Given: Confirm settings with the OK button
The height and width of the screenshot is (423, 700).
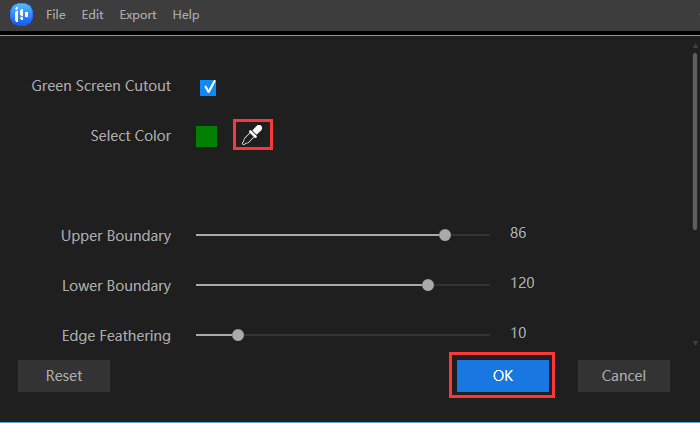Looking at the screenshot, I should coord(503,376).
